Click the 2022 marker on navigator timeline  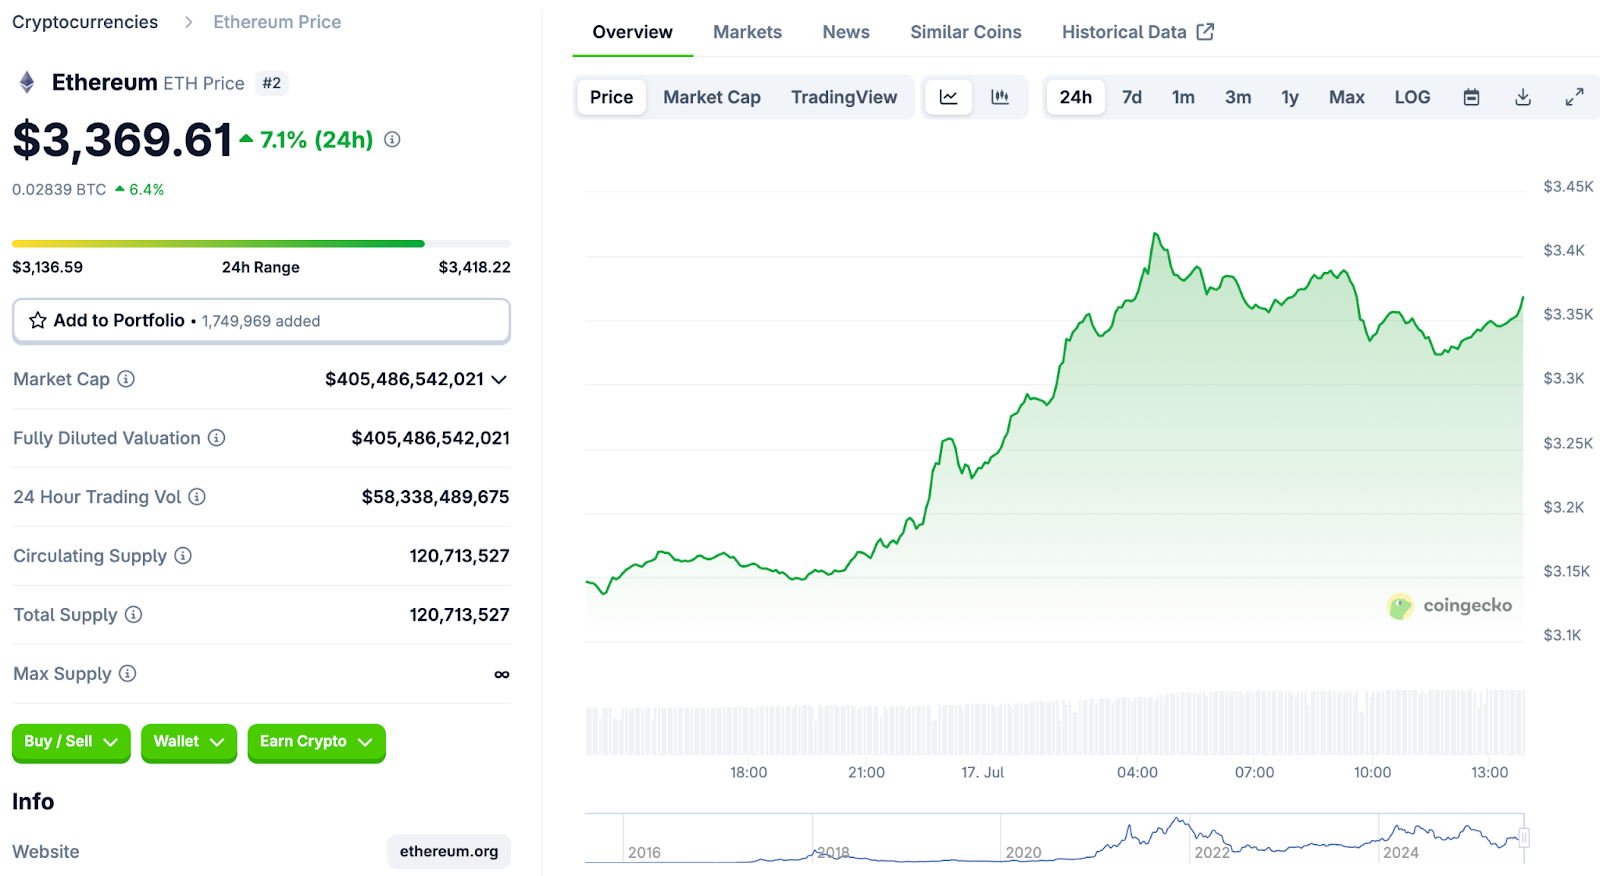[1212, 852]
